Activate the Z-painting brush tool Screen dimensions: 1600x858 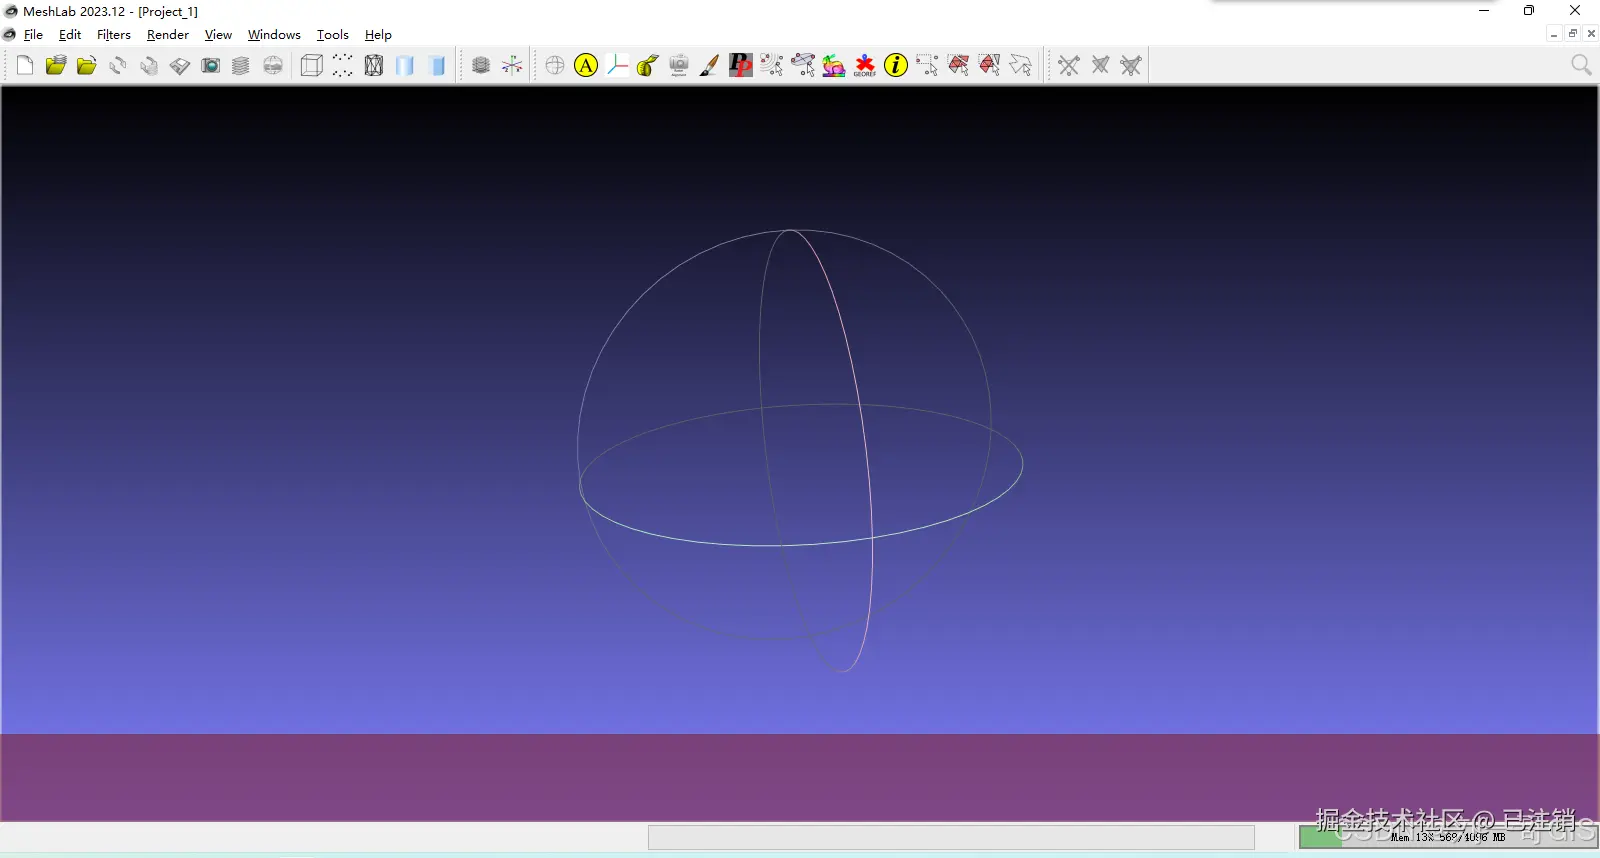click(x=709, y=65)
